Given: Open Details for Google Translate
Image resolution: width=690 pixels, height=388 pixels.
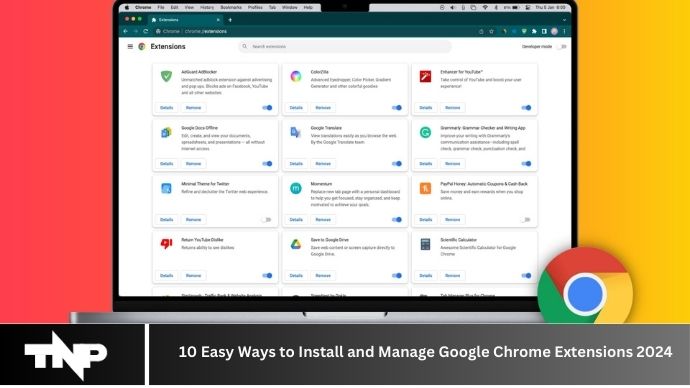Looking at the screenshot, I should [296, 164].
